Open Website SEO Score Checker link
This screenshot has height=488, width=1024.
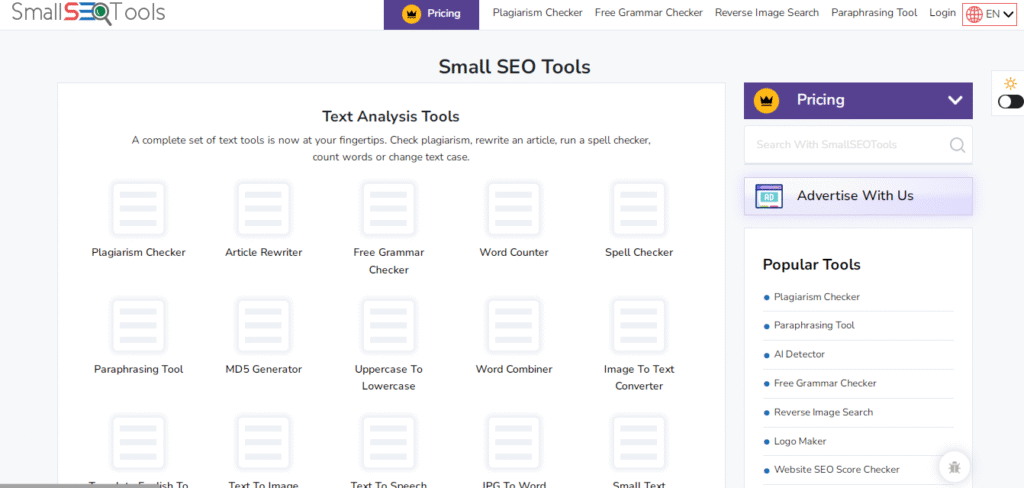837,469
